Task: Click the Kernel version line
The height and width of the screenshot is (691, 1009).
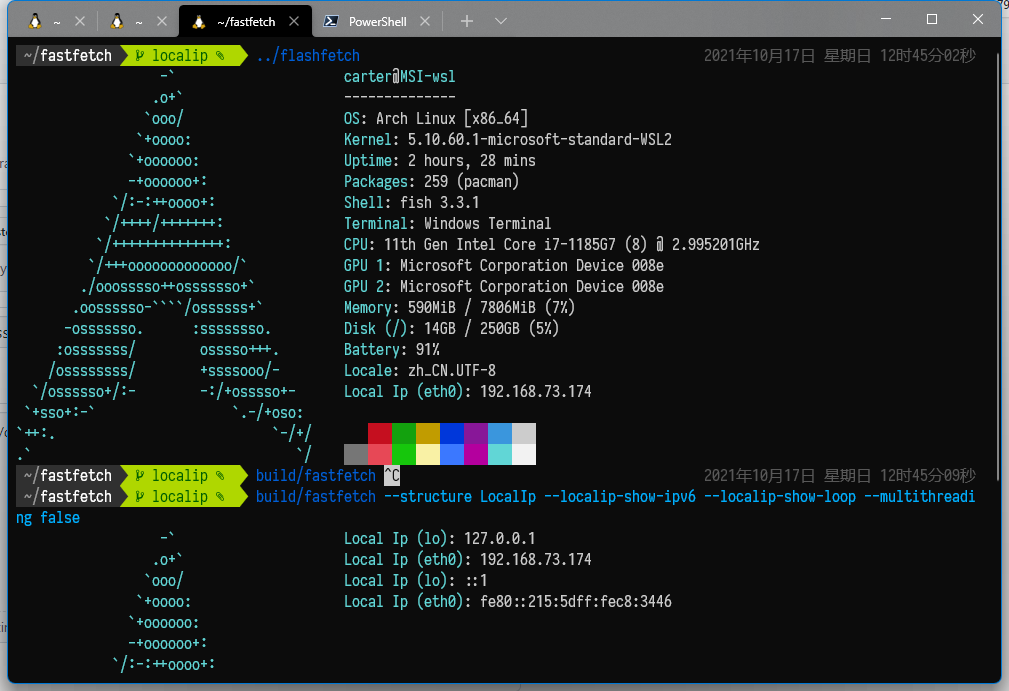Action: (508, 140)
